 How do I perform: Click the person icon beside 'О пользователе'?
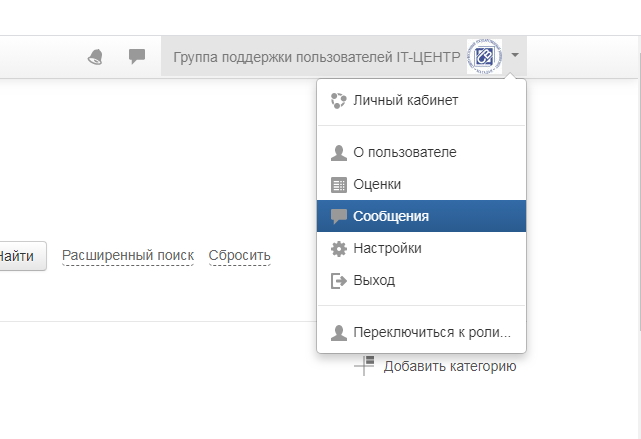click(x=338, y=153)
